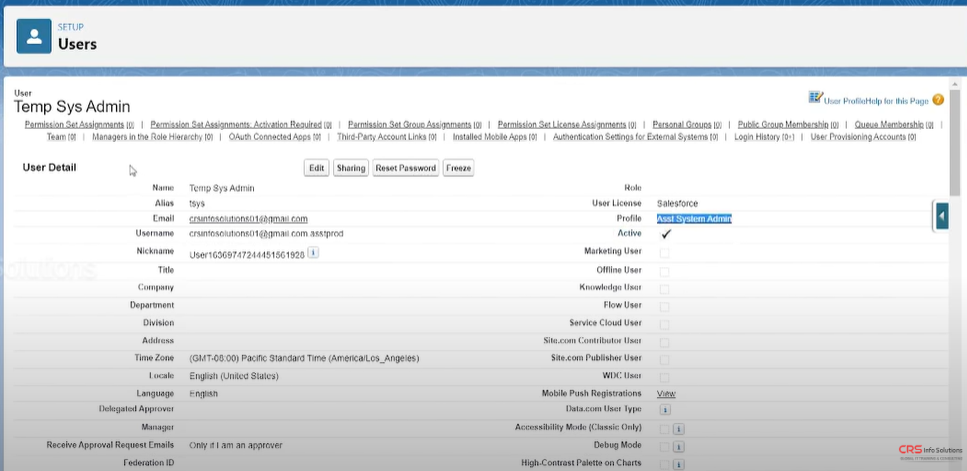Expand the collapsed right sidebar arrow
The height and width of the screenshot is (471, 967).
coord(941,215)
